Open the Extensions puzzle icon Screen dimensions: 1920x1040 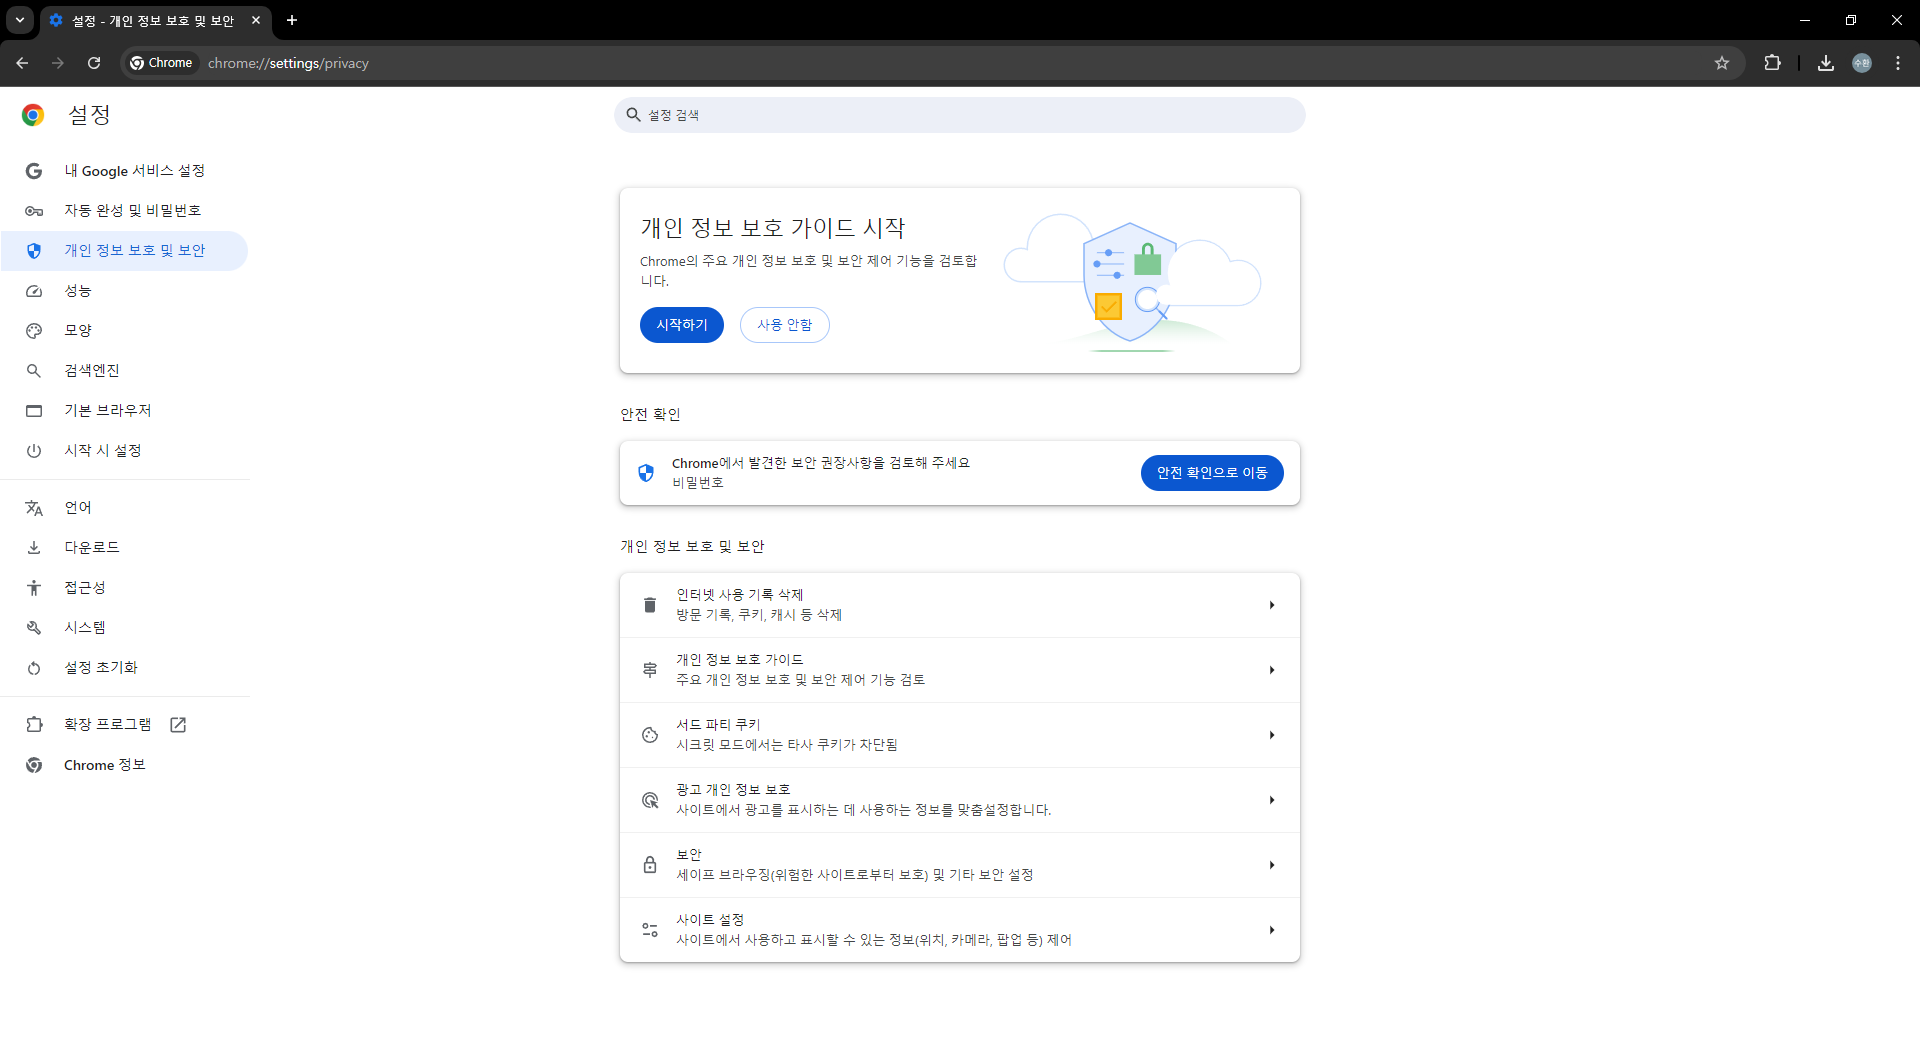point(1772,63)
